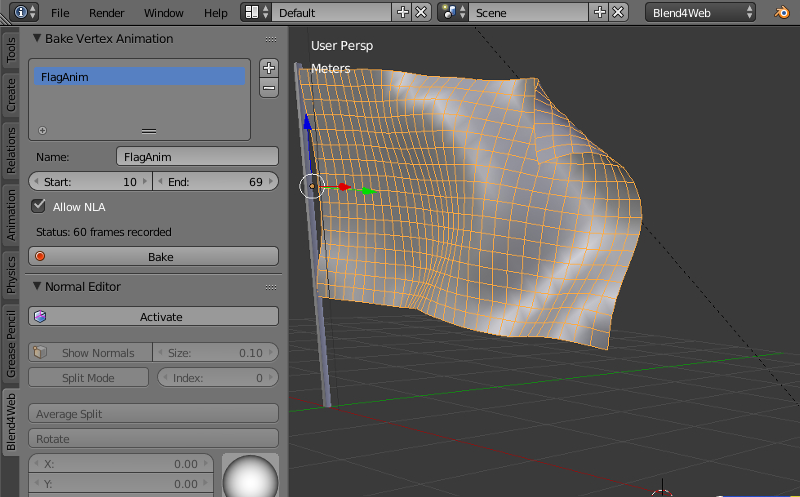Click Activate in Normal Editor
This screenshot has width=800, height=497.
click(154, 316)
